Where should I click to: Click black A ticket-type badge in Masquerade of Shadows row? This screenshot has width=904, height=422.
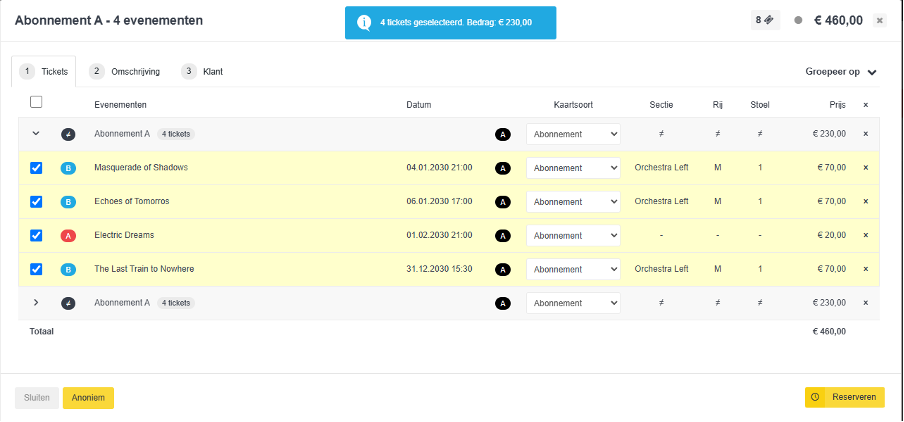[503, 168]
